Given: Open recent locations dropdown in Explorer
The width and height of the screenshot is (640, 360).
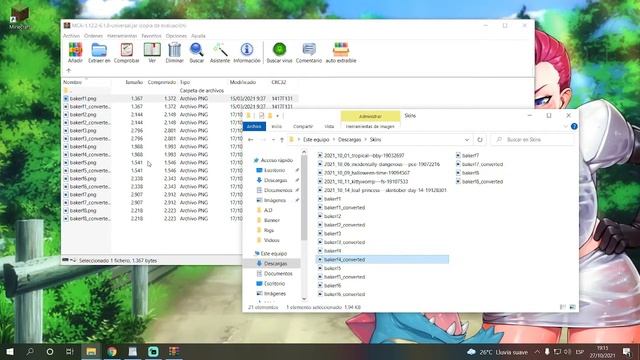Looking at the screenshot, I should click(273, 140).
